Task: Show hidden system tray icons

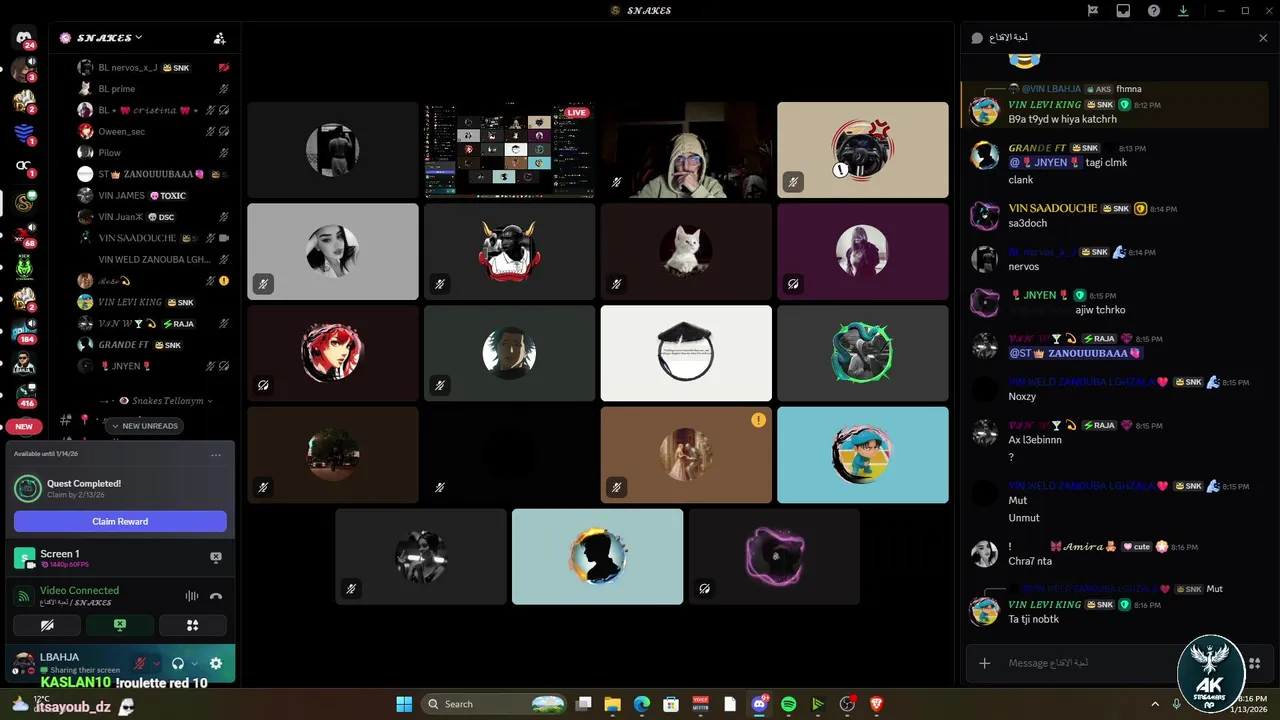Action: coord(1156,704)
